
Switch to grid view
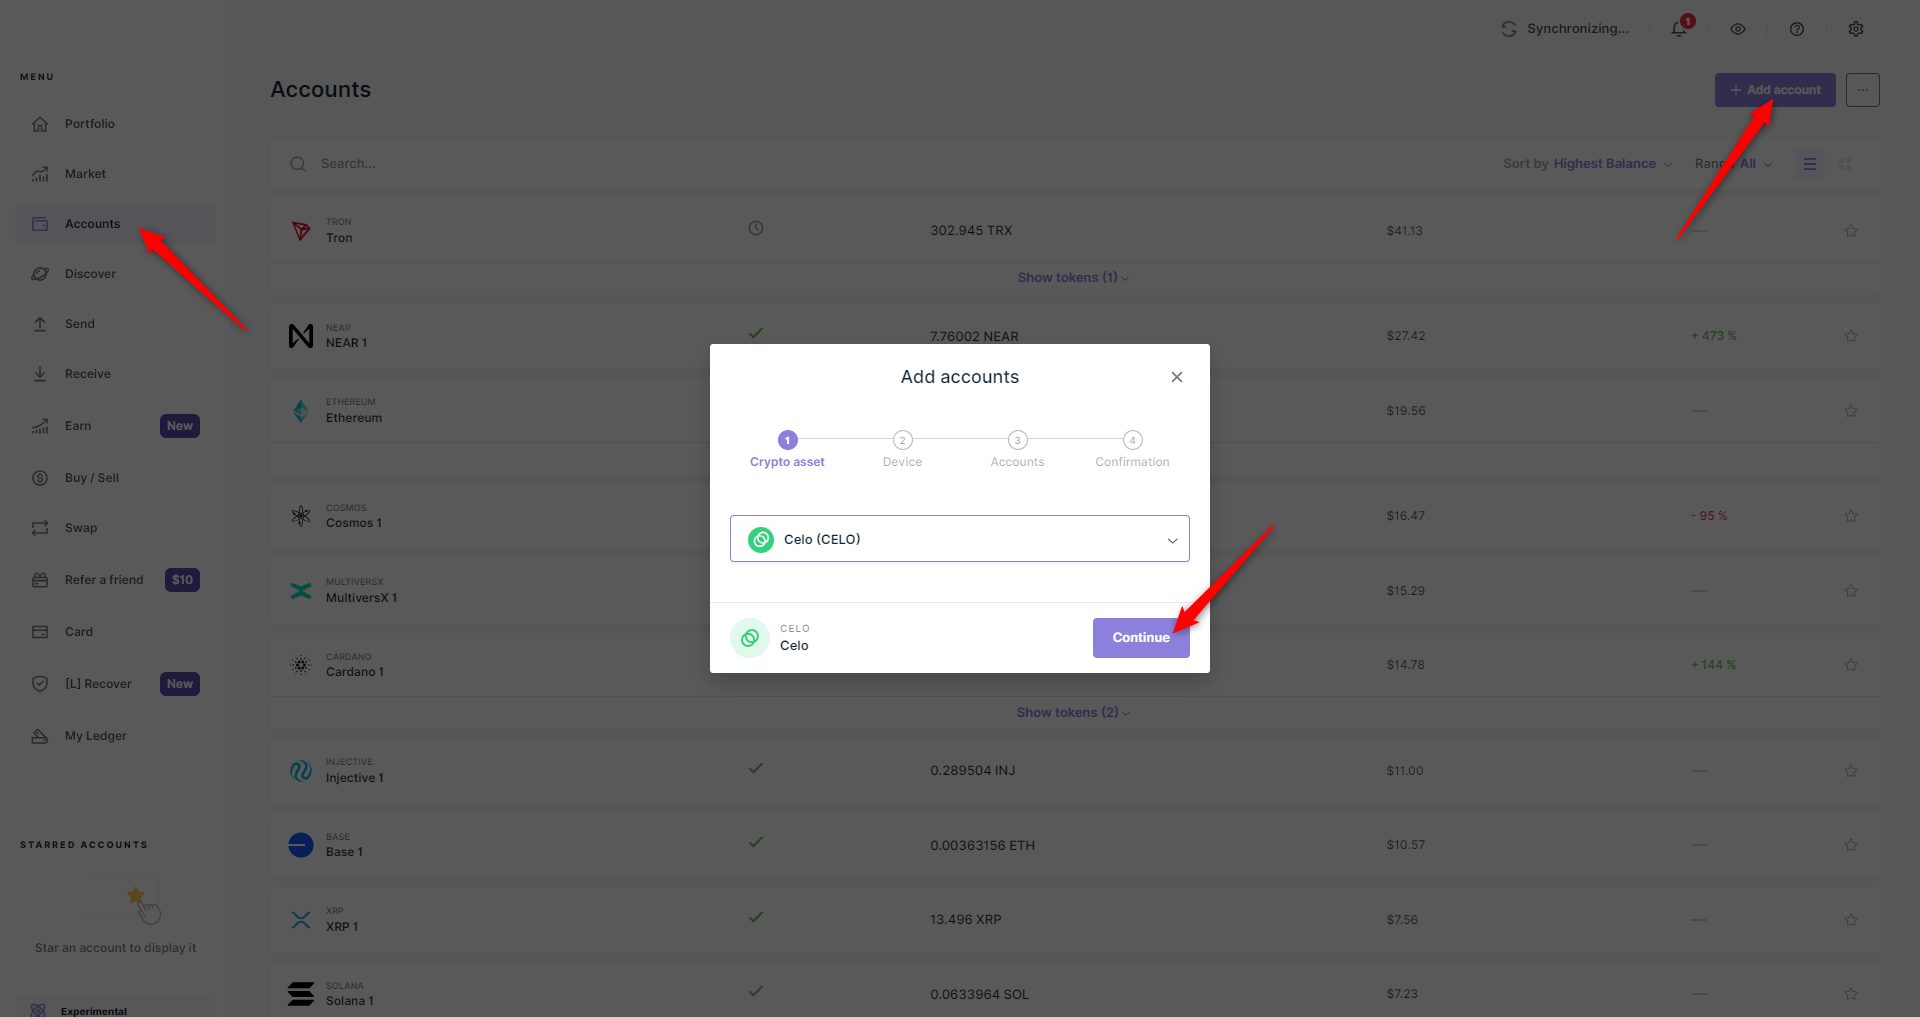coord(1845,164)
